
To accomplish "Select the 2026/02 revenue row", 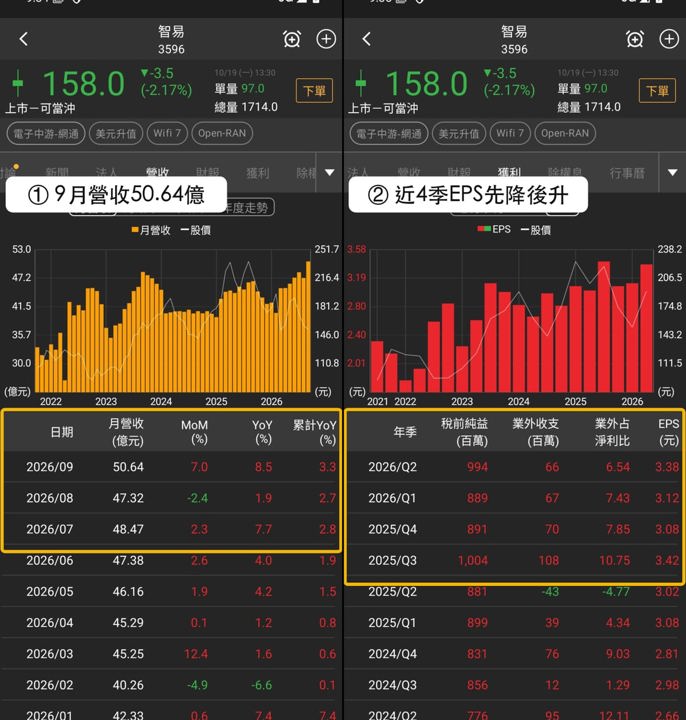I will click(x=171, y=685).
